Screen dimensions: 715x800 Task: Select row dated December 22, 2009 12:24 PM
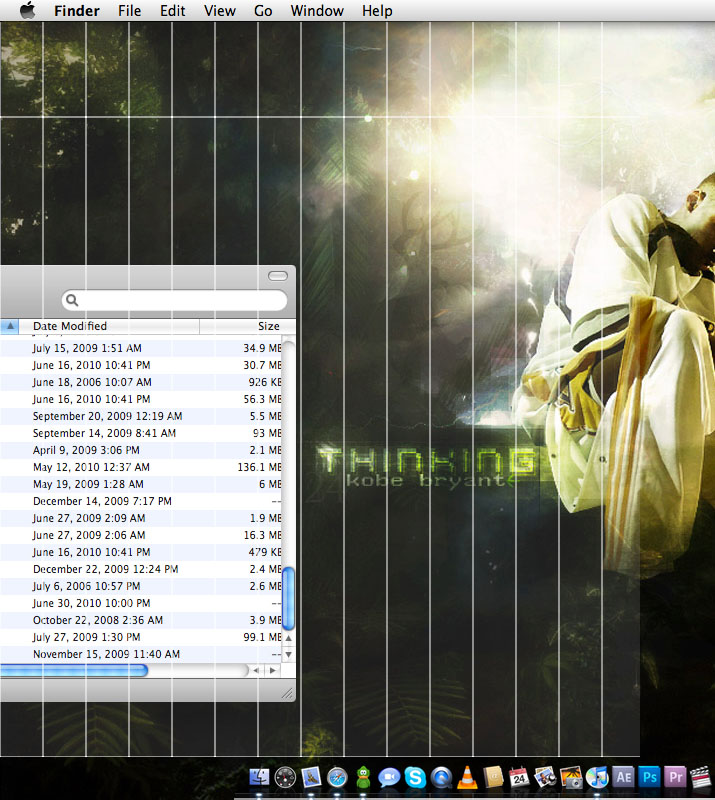141,569
